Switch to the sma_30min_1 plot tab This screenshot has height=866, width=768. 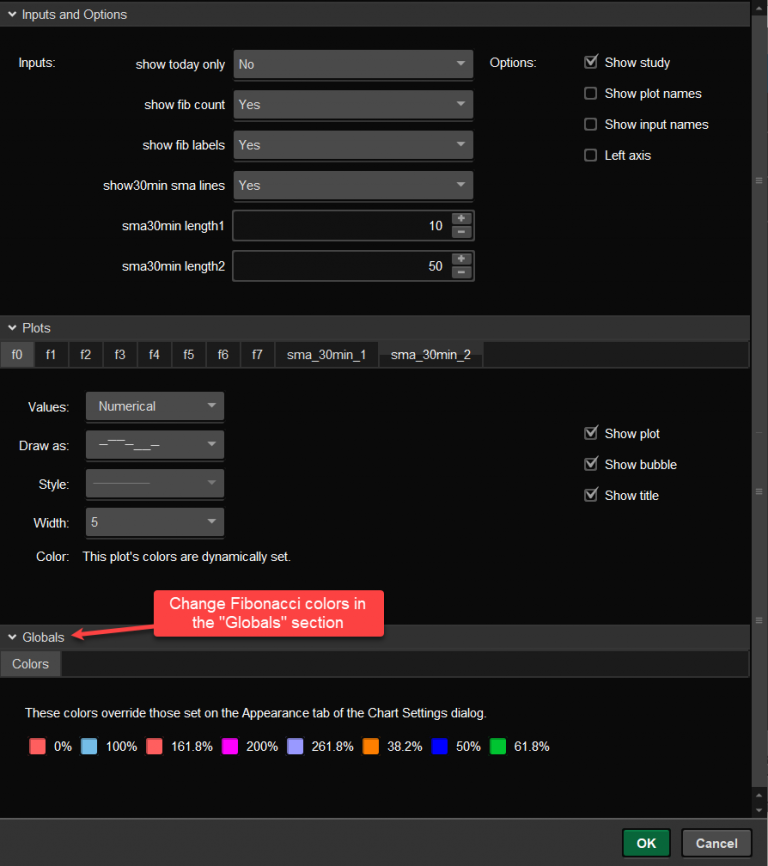(x=327, y=355)
